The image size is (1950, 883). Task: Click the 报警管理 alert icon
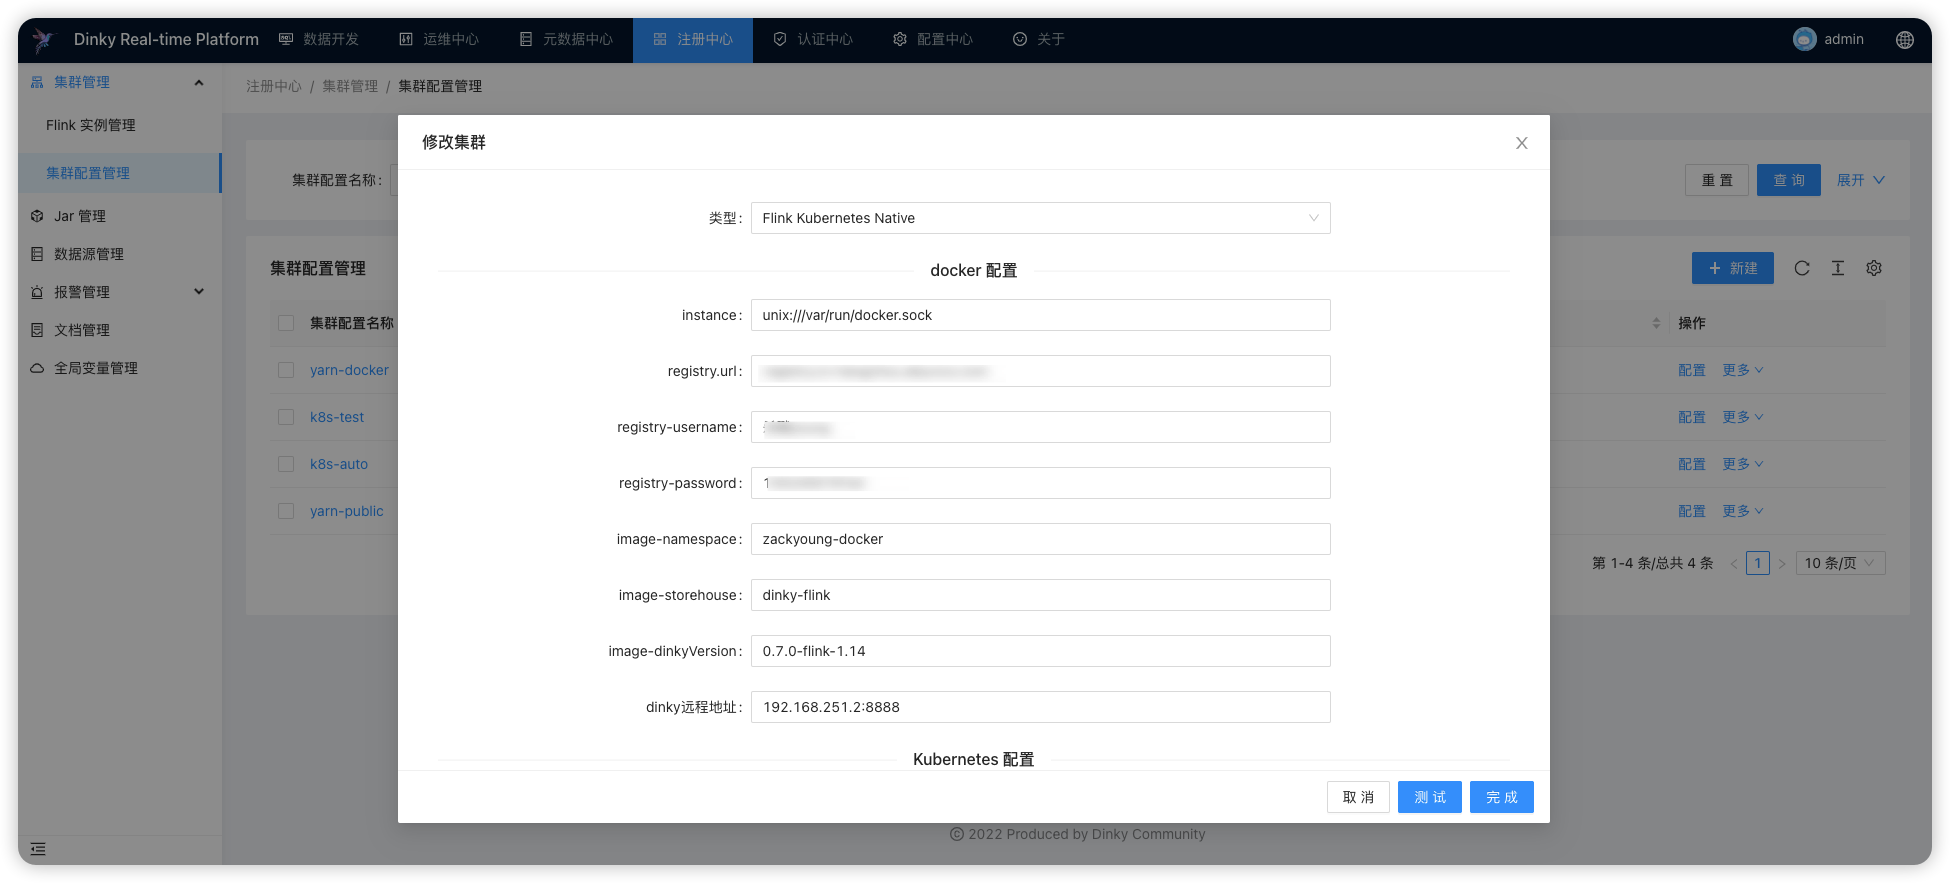[37, 292]
